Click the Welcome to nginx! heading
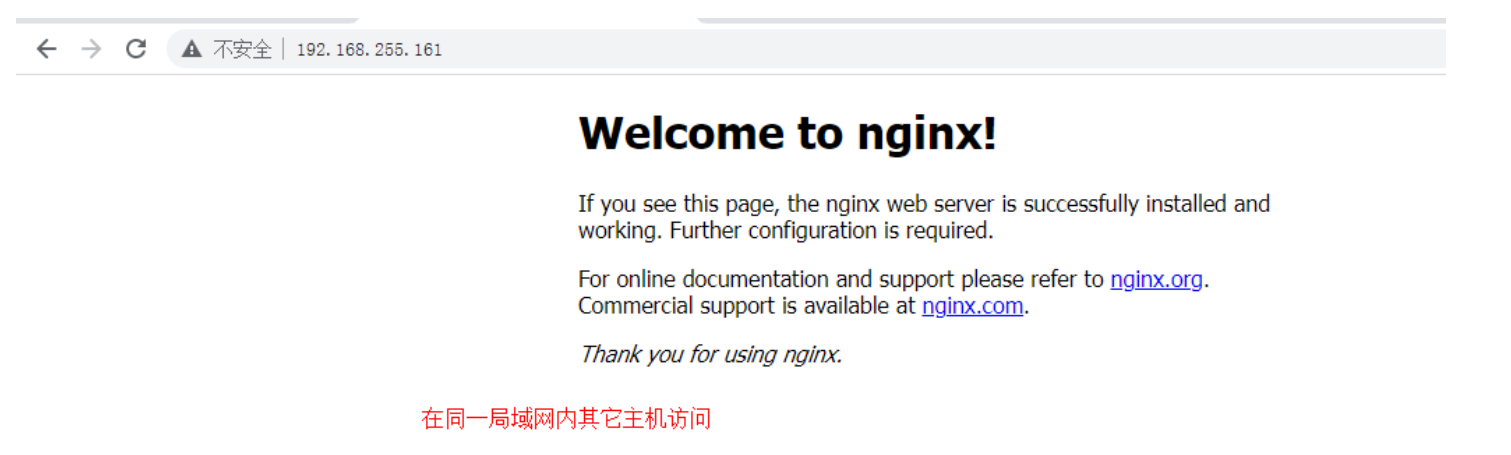Screen dimensions: 1511x455 pyautogui.click(x=788, y=133)
